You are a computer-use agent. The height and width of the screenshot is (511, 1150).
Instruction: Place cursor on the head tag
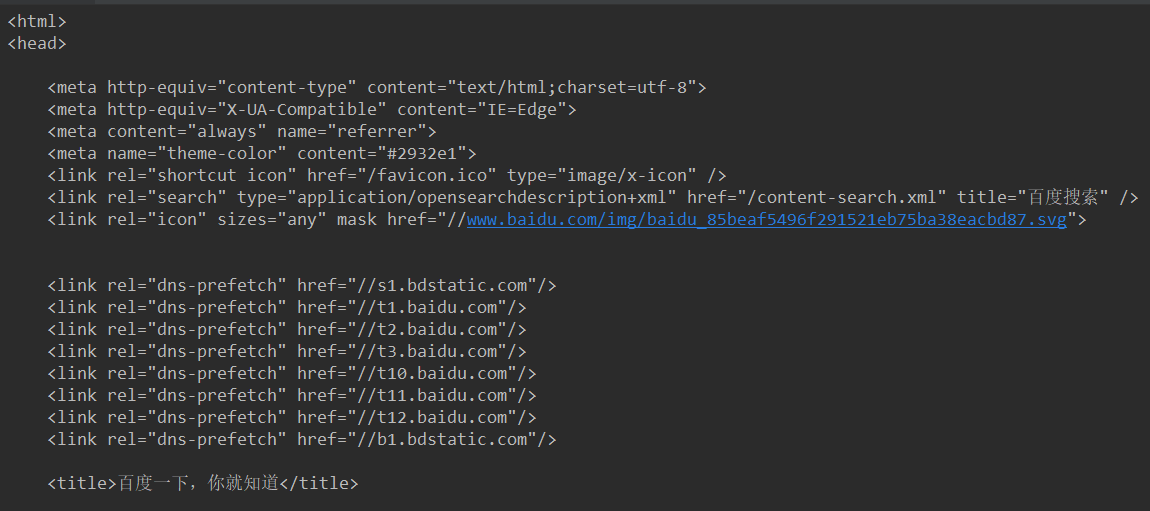[x=37, y=43]
